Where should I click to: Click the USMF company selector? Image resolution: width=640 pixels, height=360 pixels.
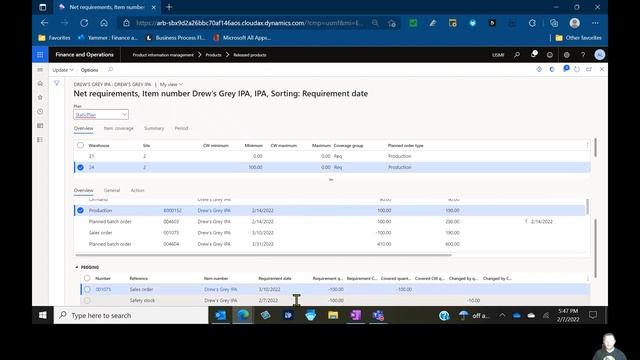[x=498, y=55]
